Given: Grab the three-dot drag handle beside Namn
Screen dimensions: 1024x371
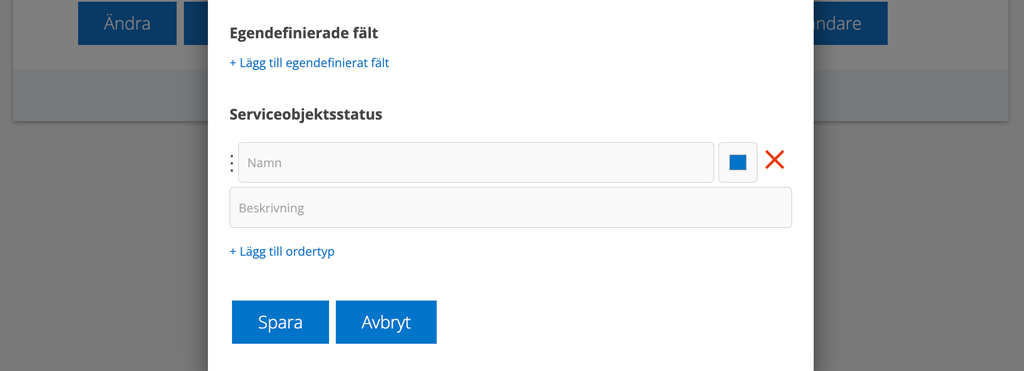Looking at the screenshot, I should coord(232,163).
